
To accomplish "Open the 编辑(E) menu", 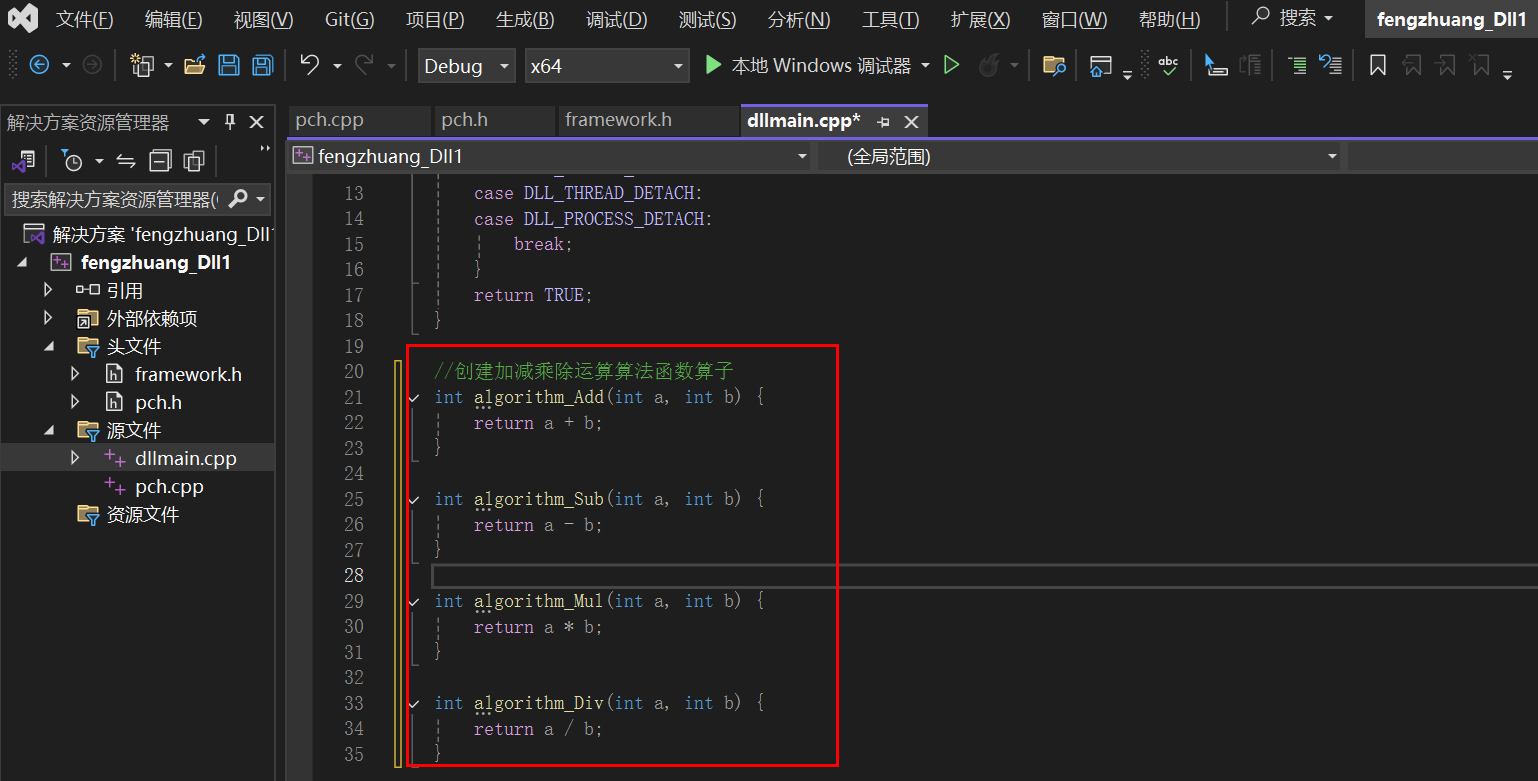I will [x=173, y=19].
